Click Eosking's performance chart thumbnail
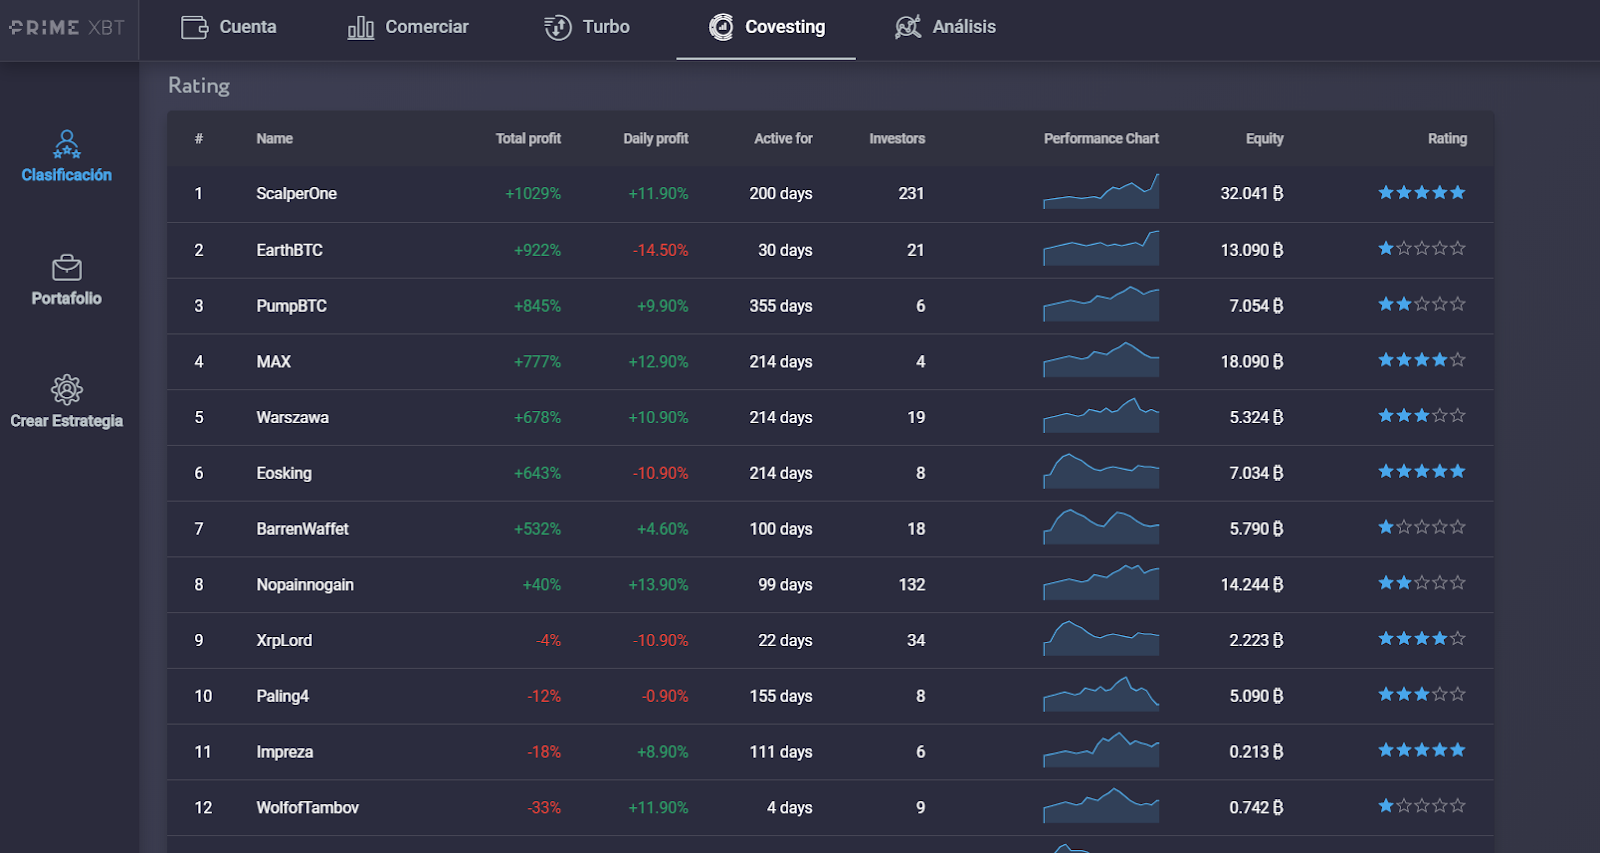 [x=1101, y=471]
